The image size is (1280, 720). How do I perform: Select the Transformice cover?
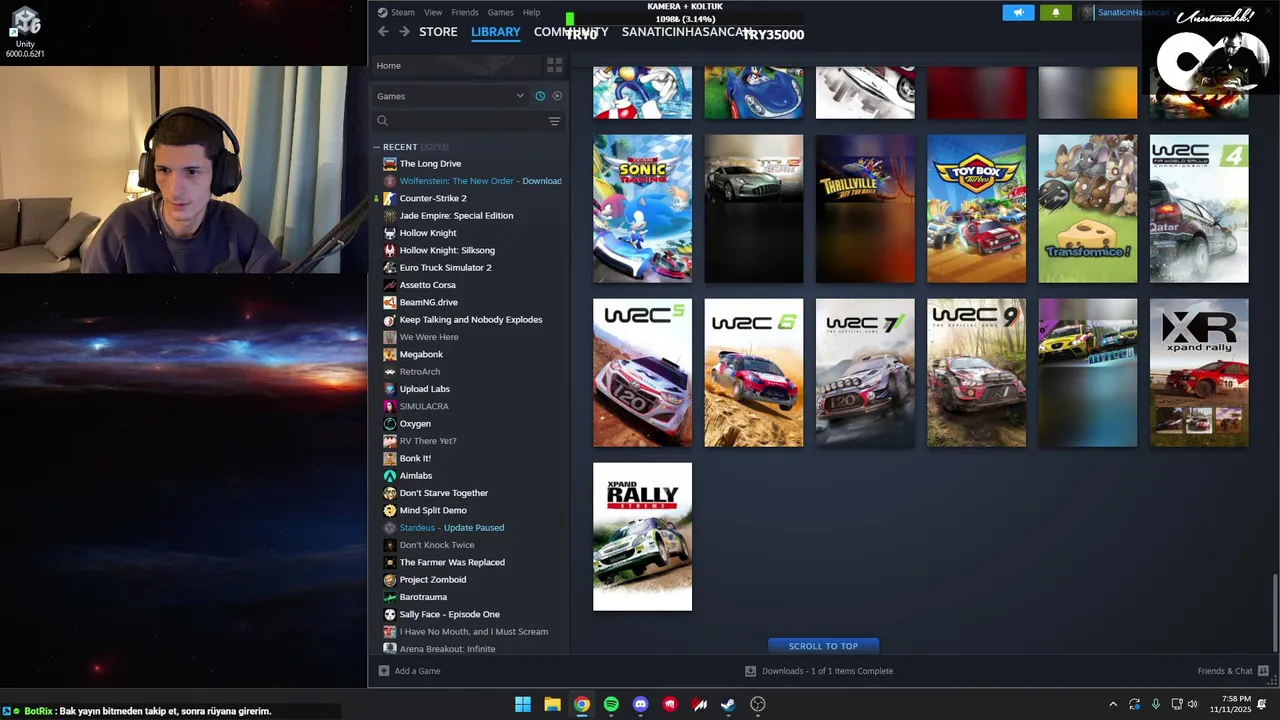coord(1087,209)
